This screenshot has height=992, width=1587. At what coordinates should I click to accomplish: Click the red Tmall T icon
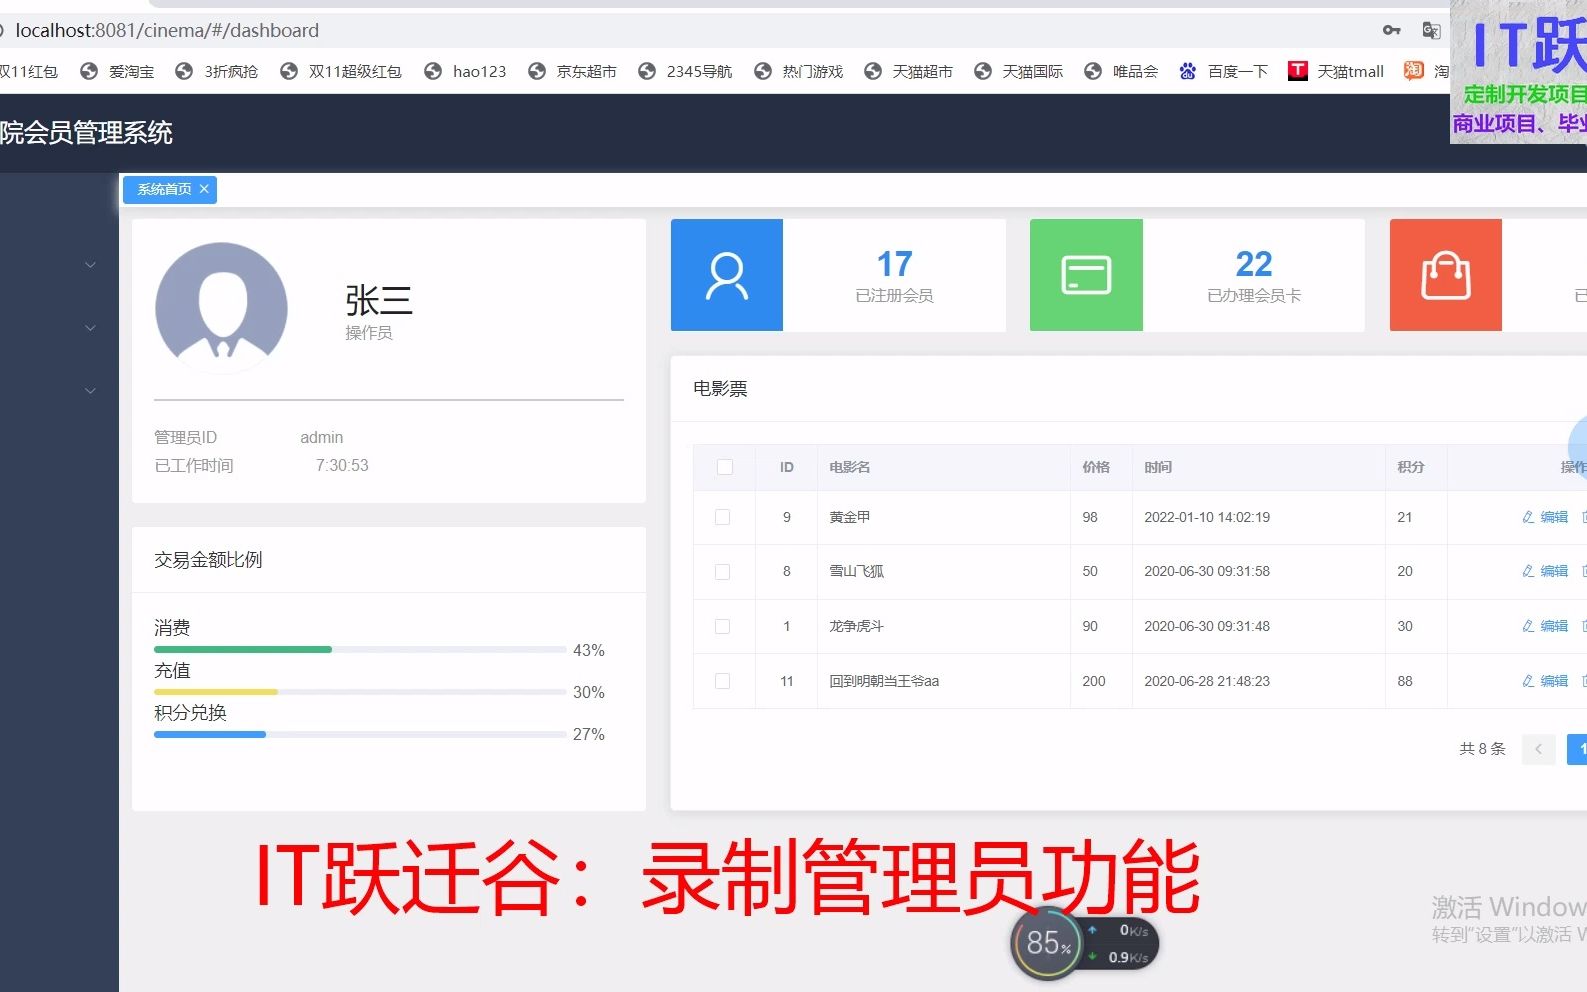tap(1298, 70)
